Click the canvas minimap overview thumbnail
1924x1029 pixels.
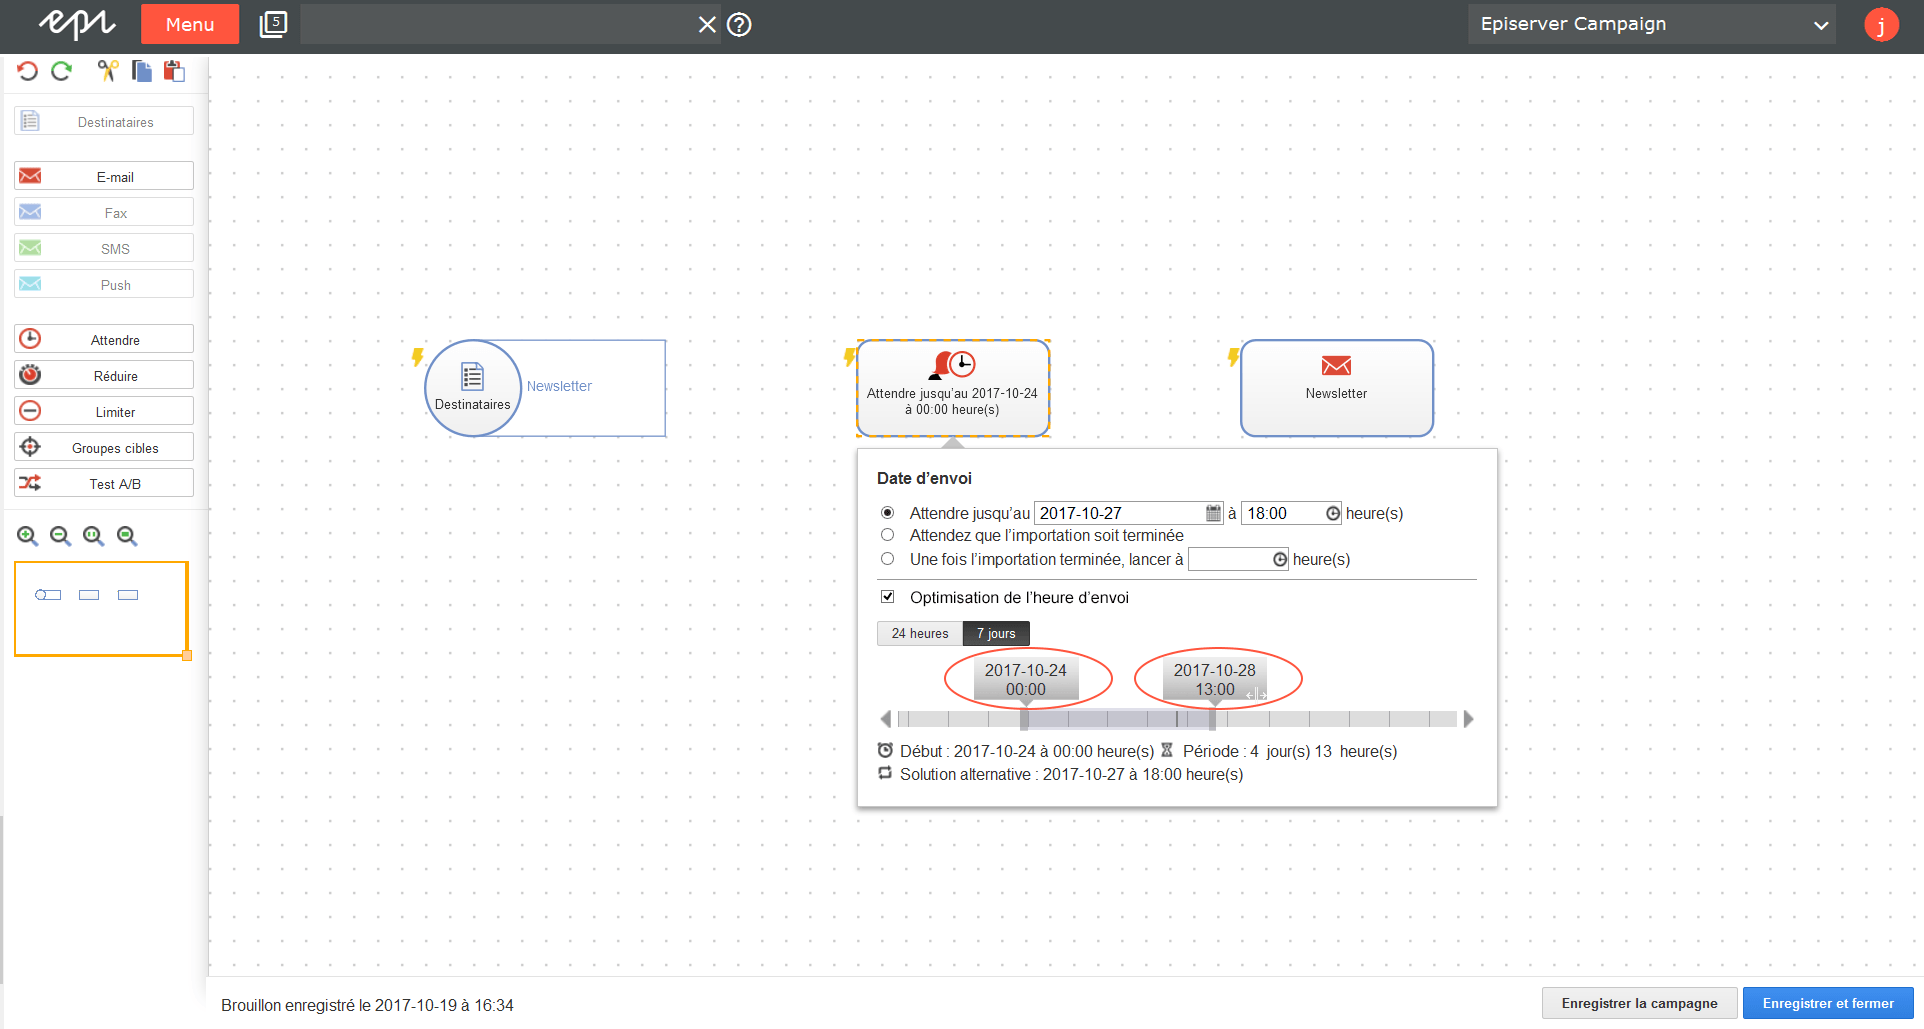[x=101, y=609]
